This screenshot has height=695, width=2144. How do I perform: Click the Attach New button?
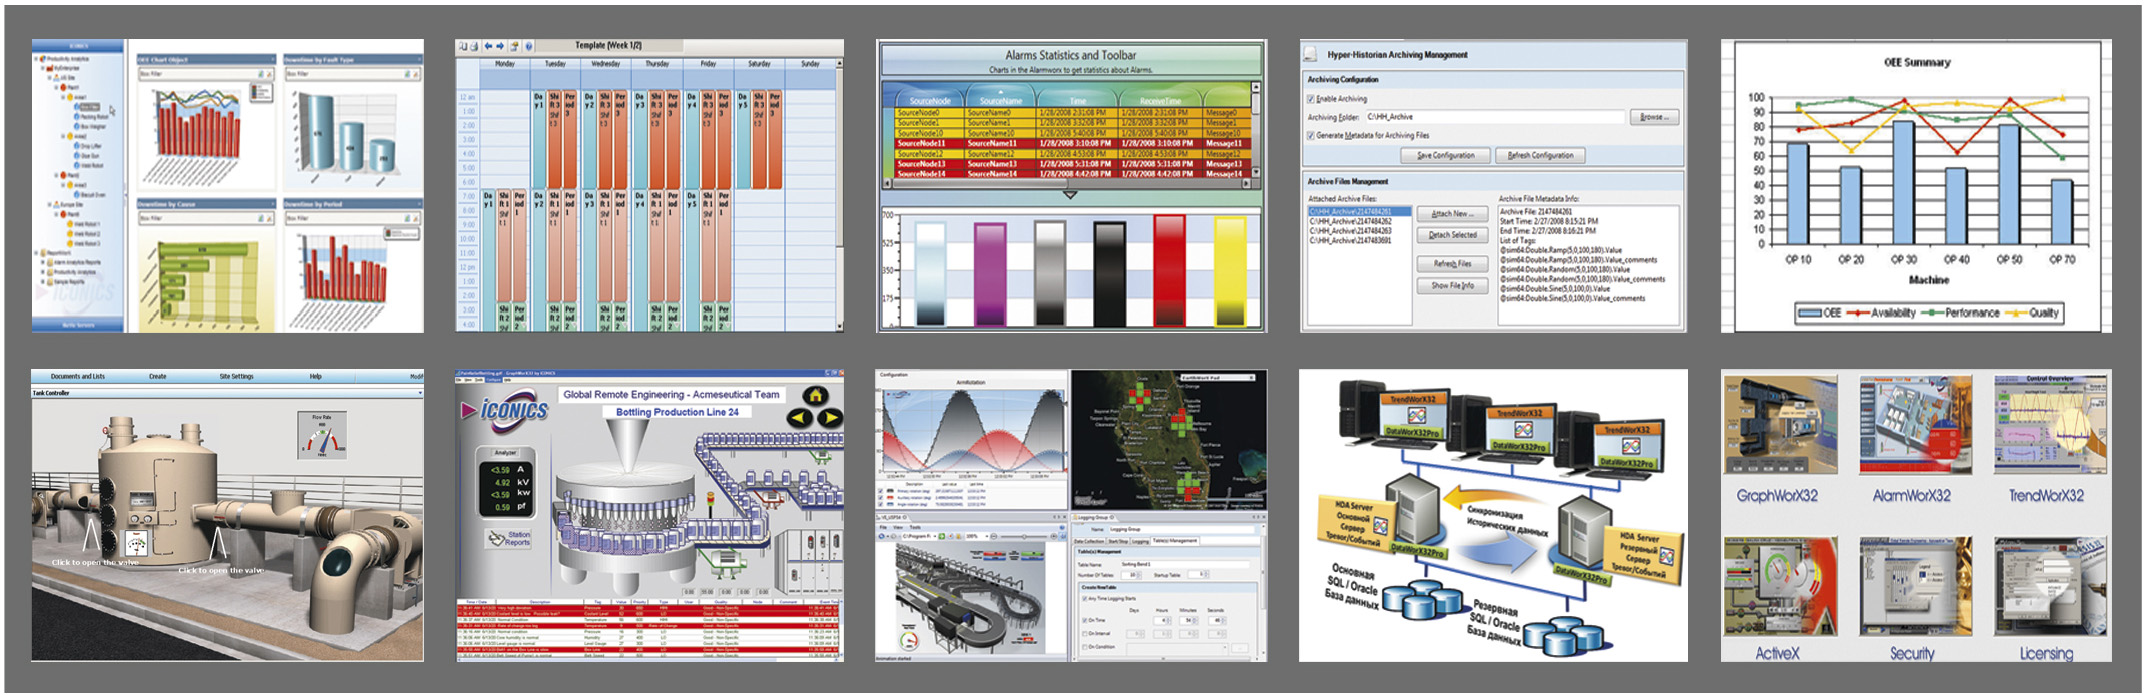click(x=1452, y=214)
